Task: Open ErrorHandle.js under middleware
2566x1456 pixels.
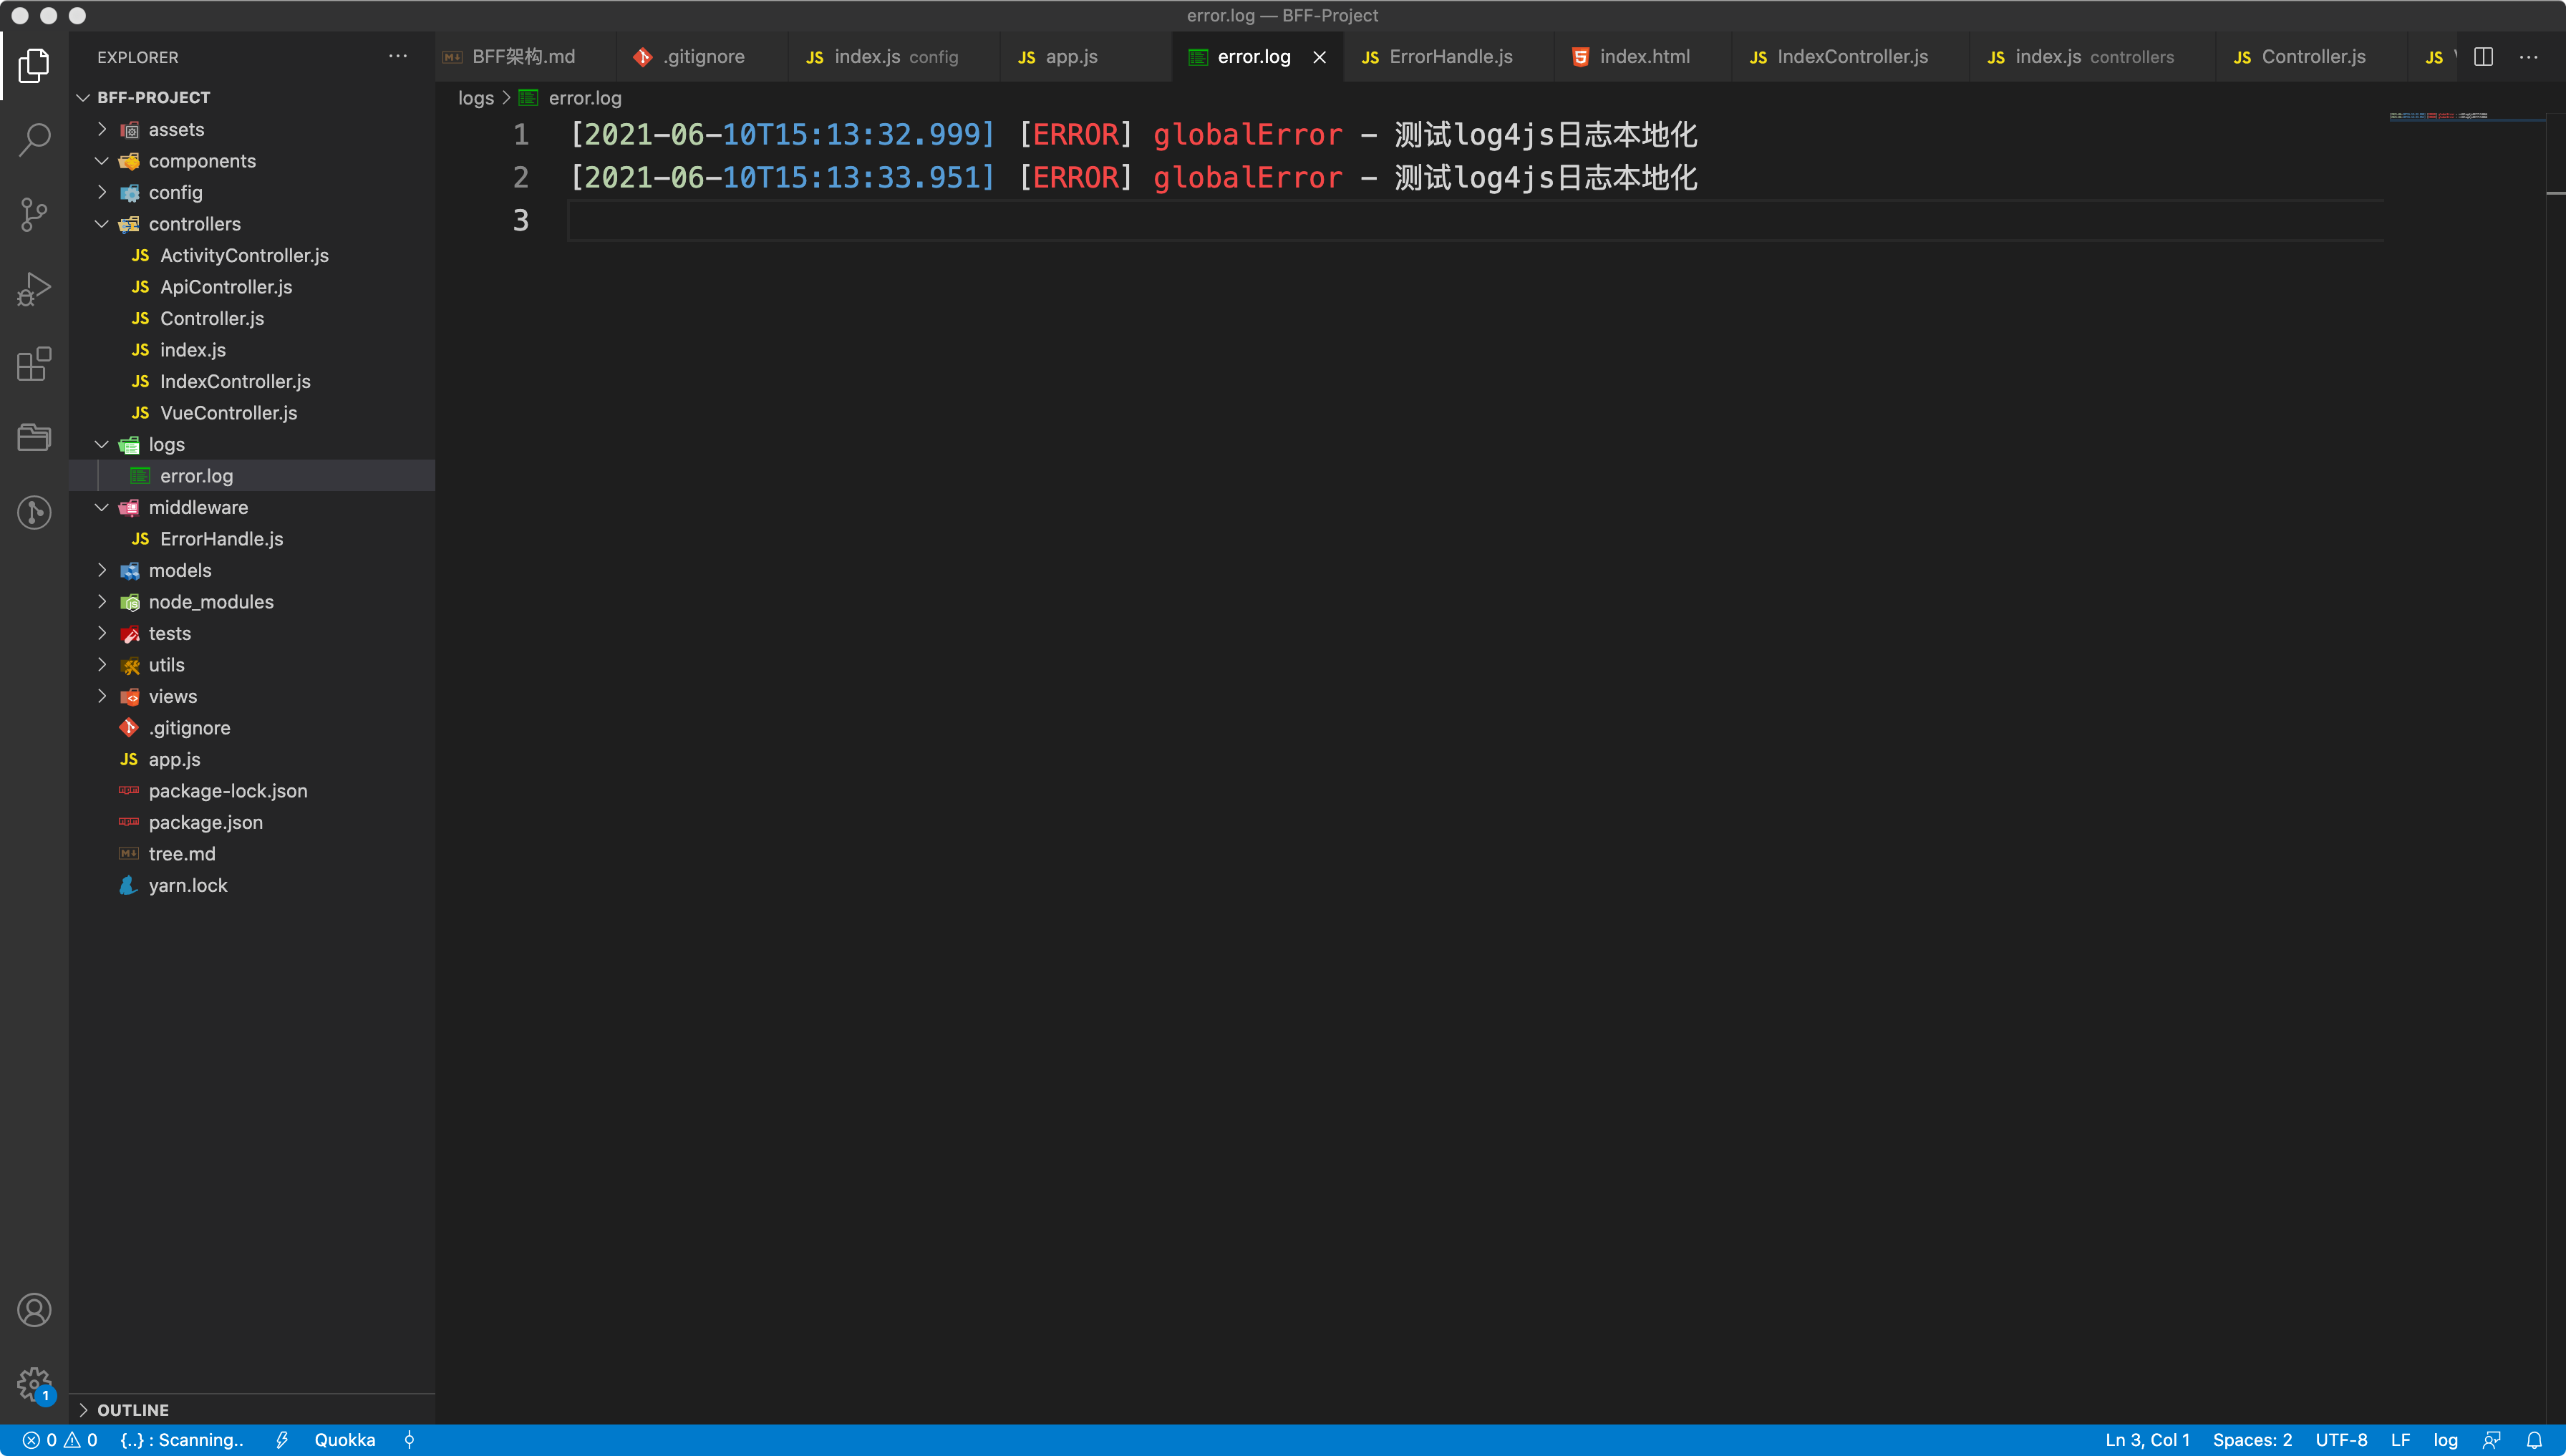Action: 252,539
